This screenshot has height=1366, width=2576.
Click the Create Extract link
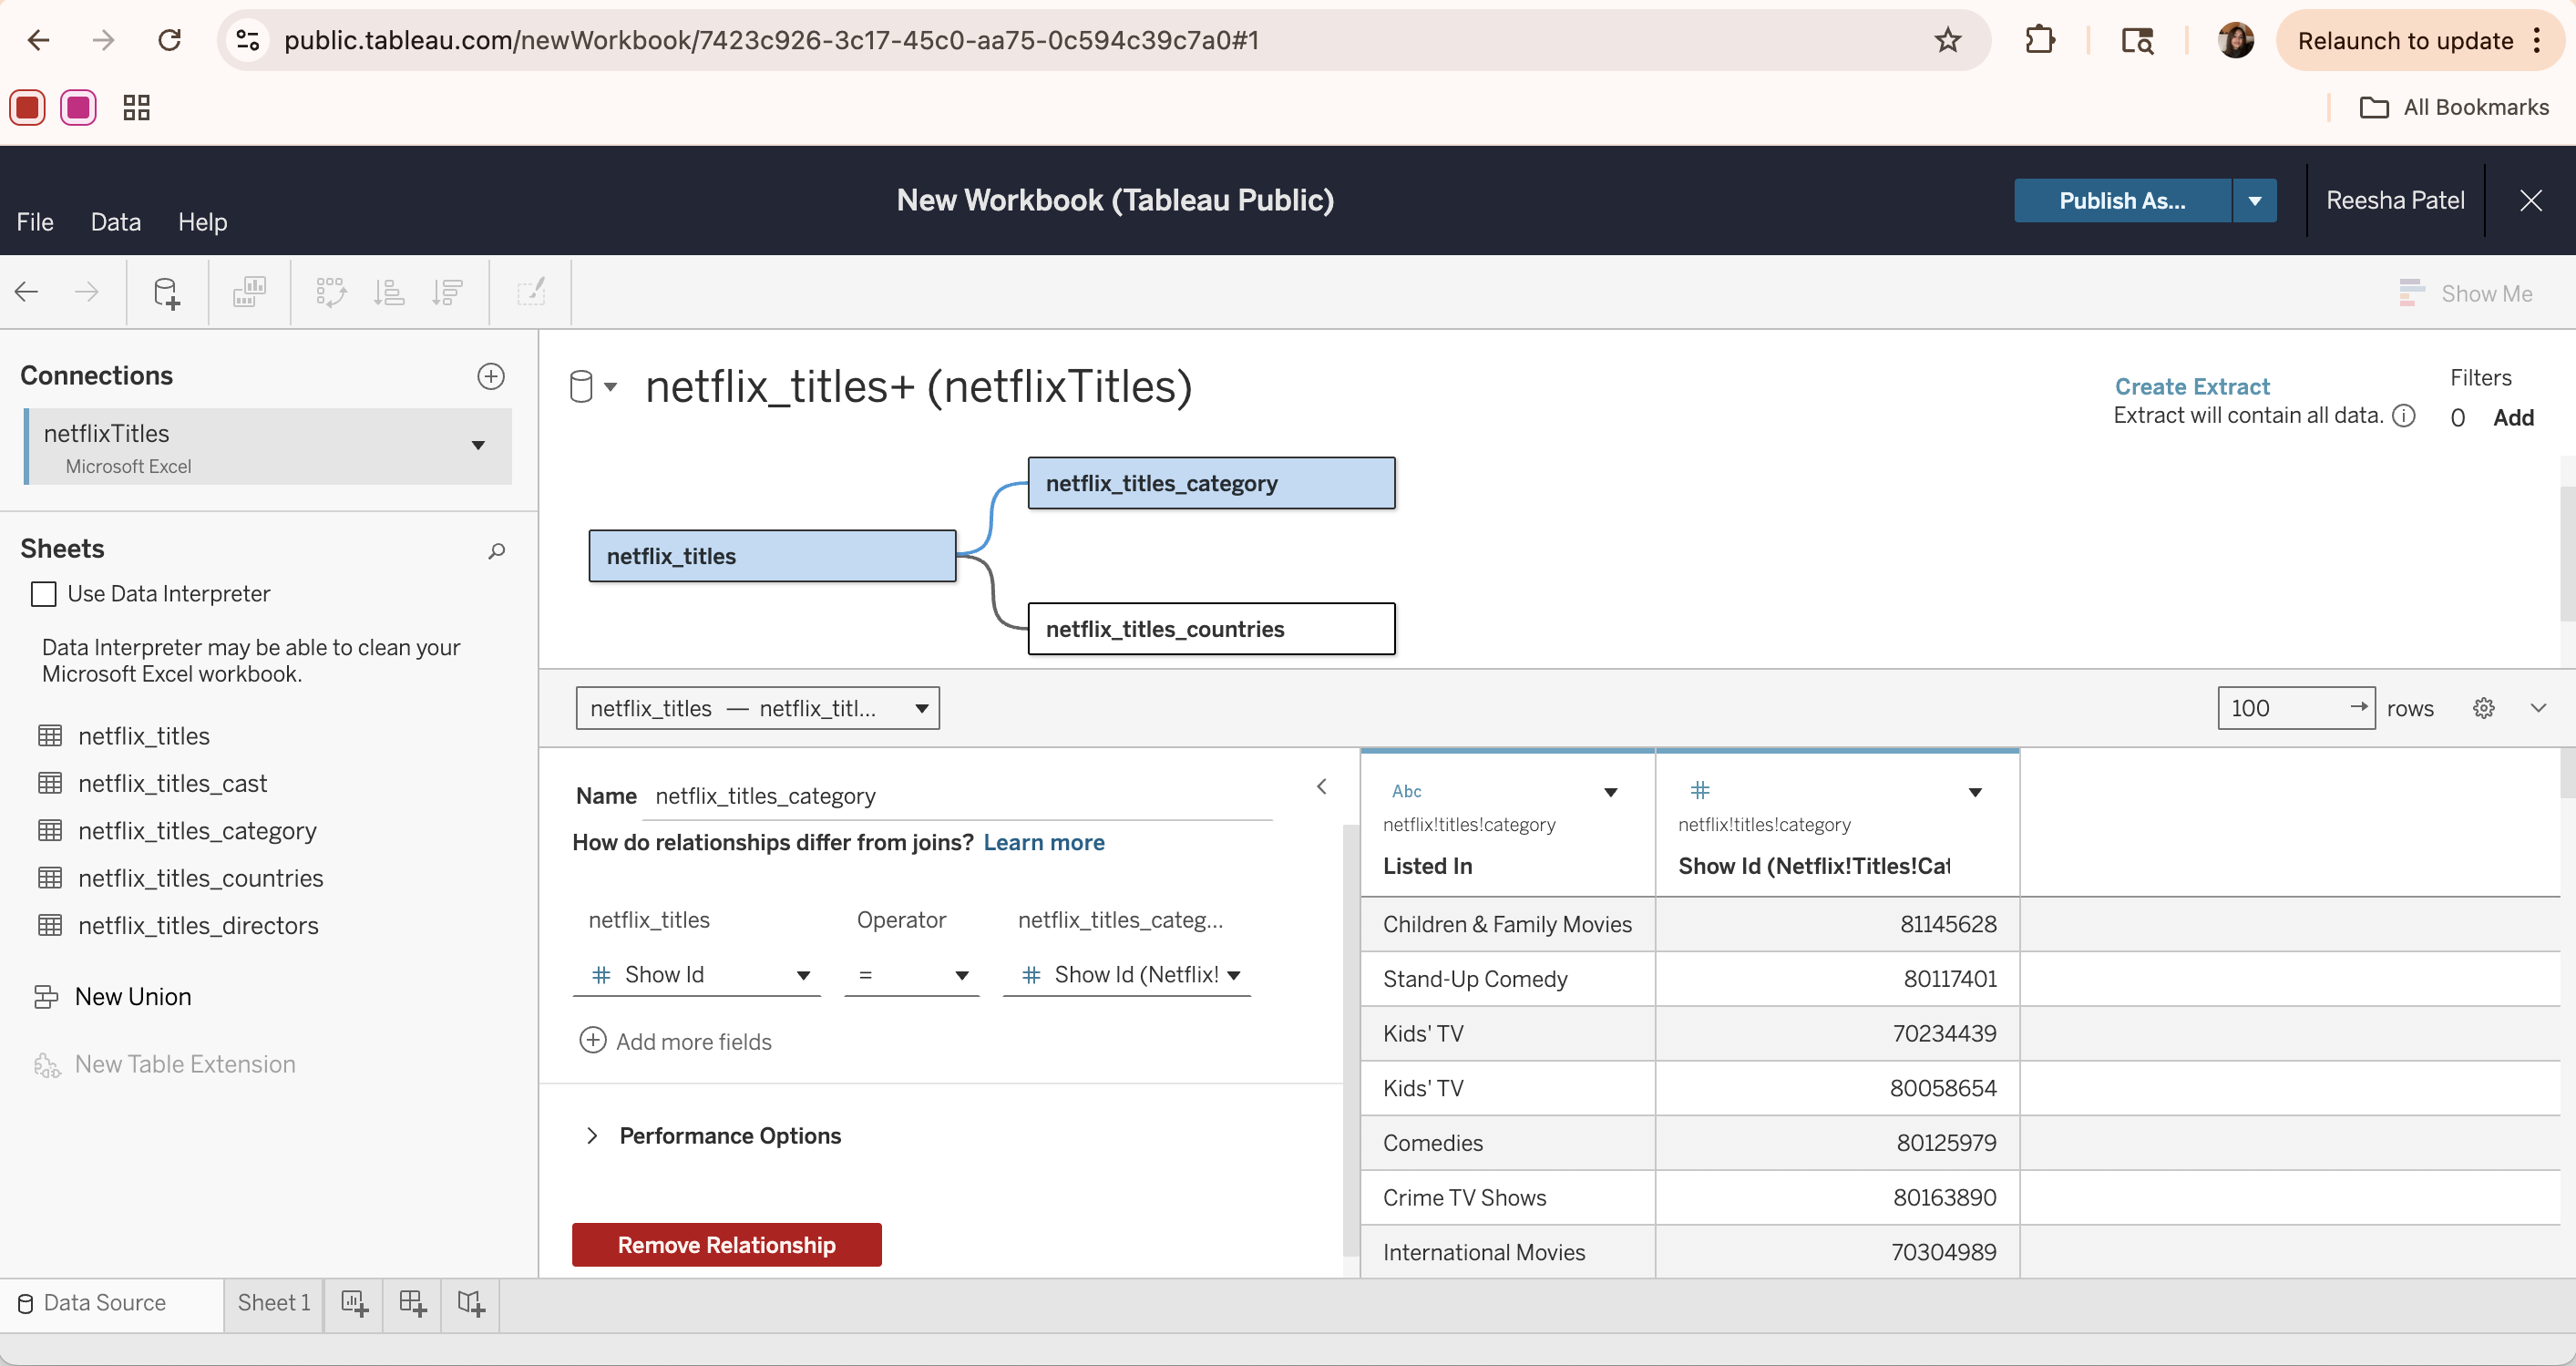click(2191, 386)
